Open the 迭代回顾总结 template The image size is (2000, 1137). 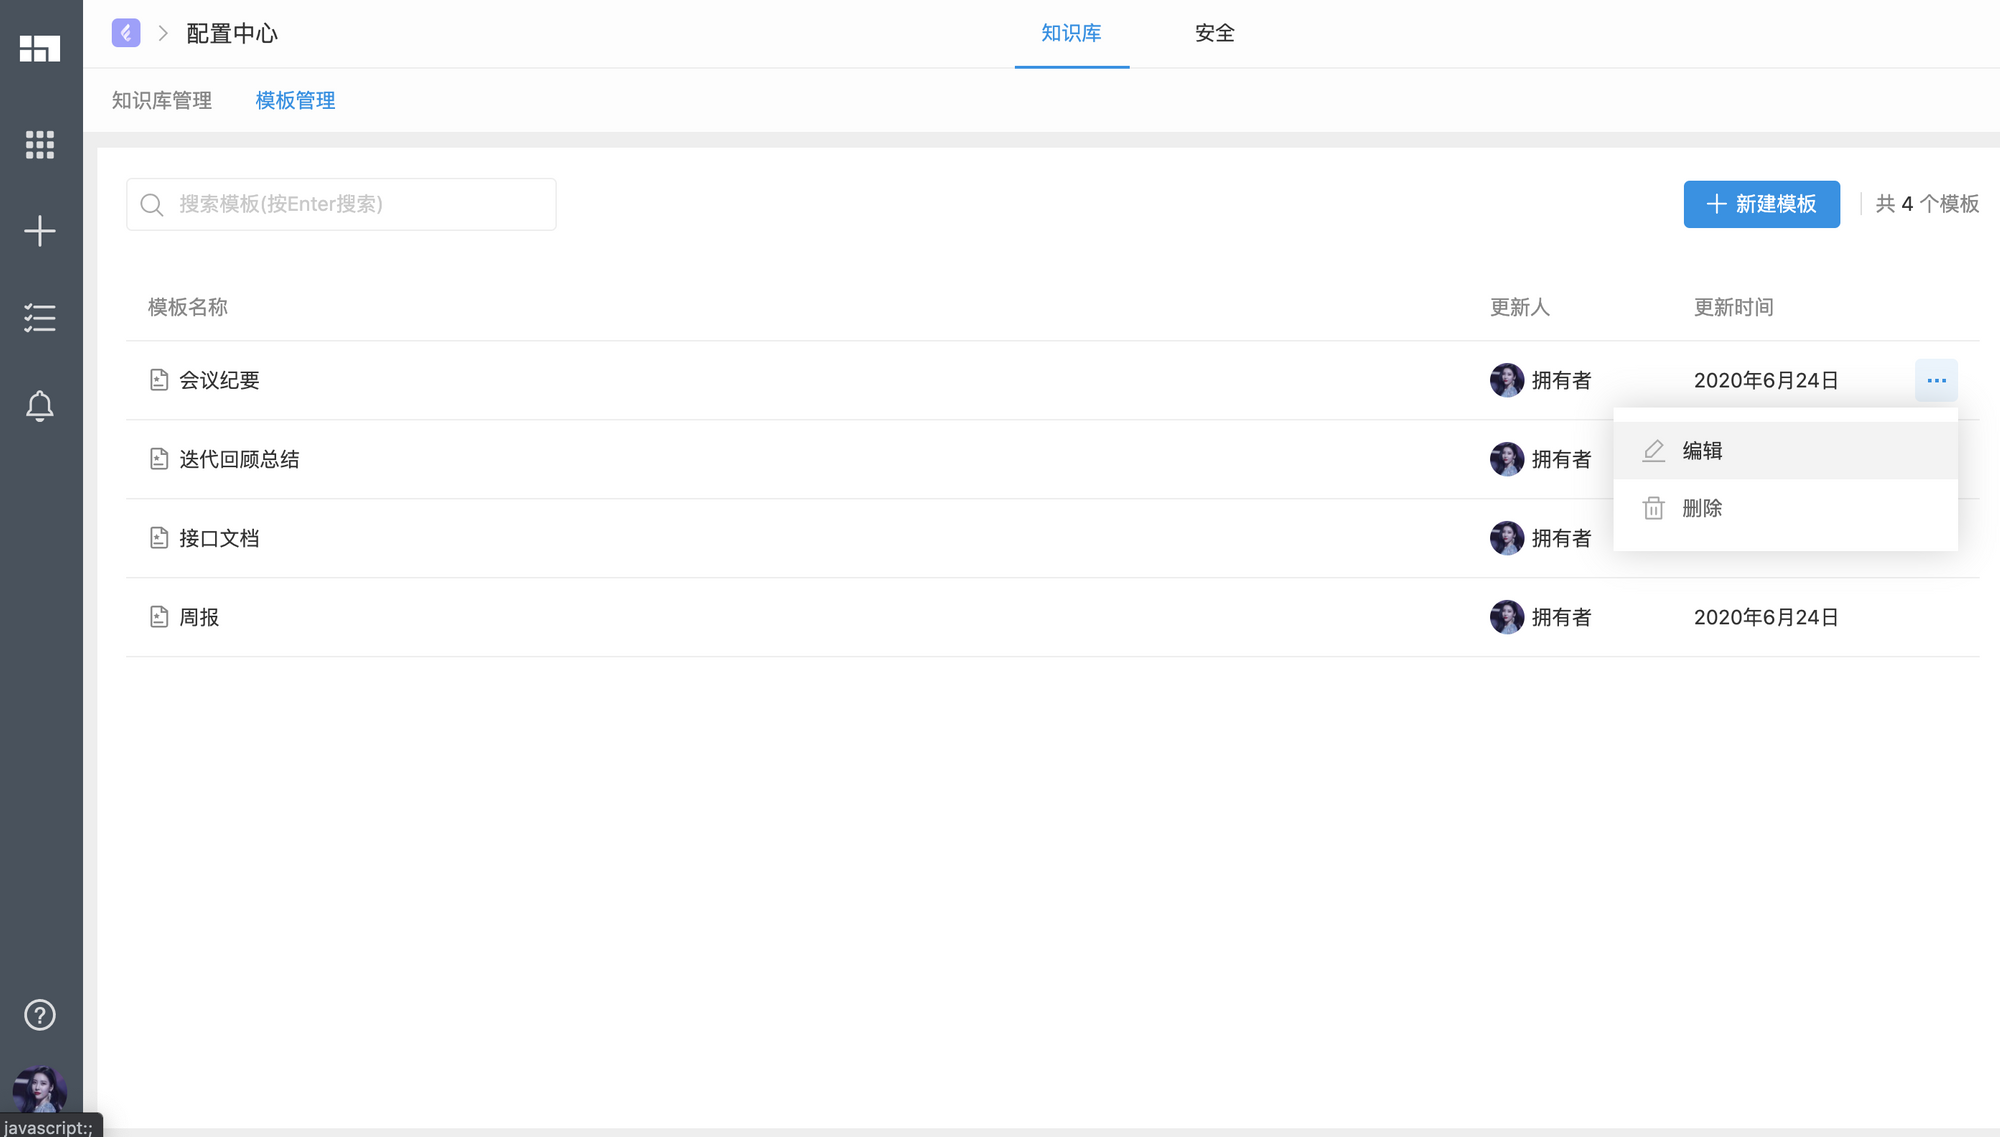point(239,459)
